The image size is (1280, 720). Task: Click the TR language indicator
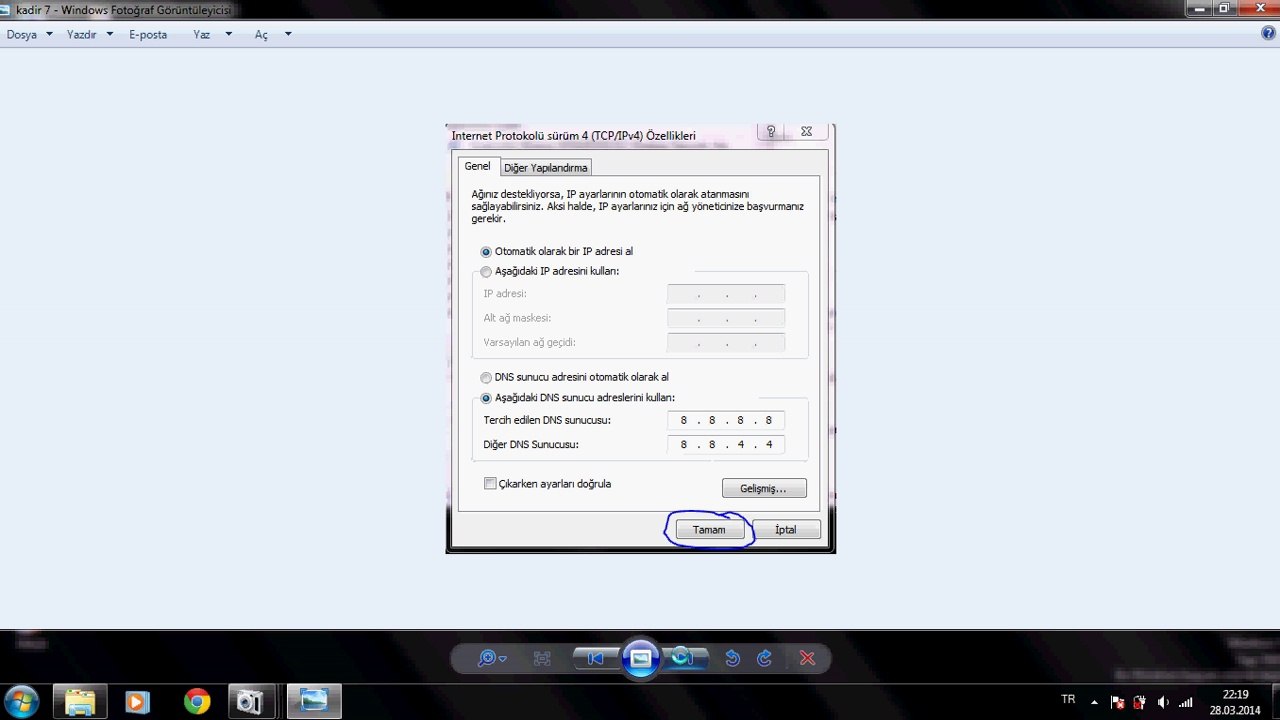coord(1068,700)
